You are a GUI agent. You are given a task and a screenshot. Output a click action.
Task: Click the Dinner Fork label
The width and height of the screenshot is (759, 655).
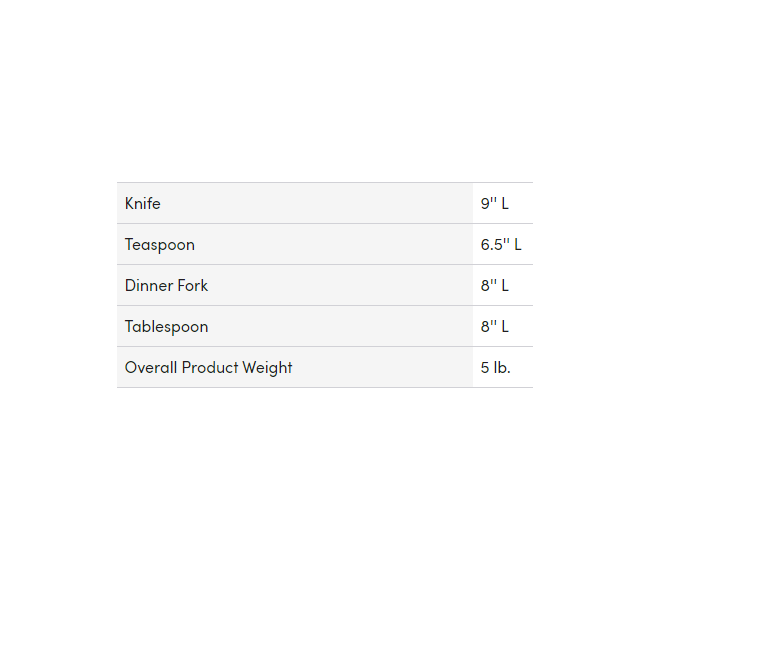click(166, 286)
